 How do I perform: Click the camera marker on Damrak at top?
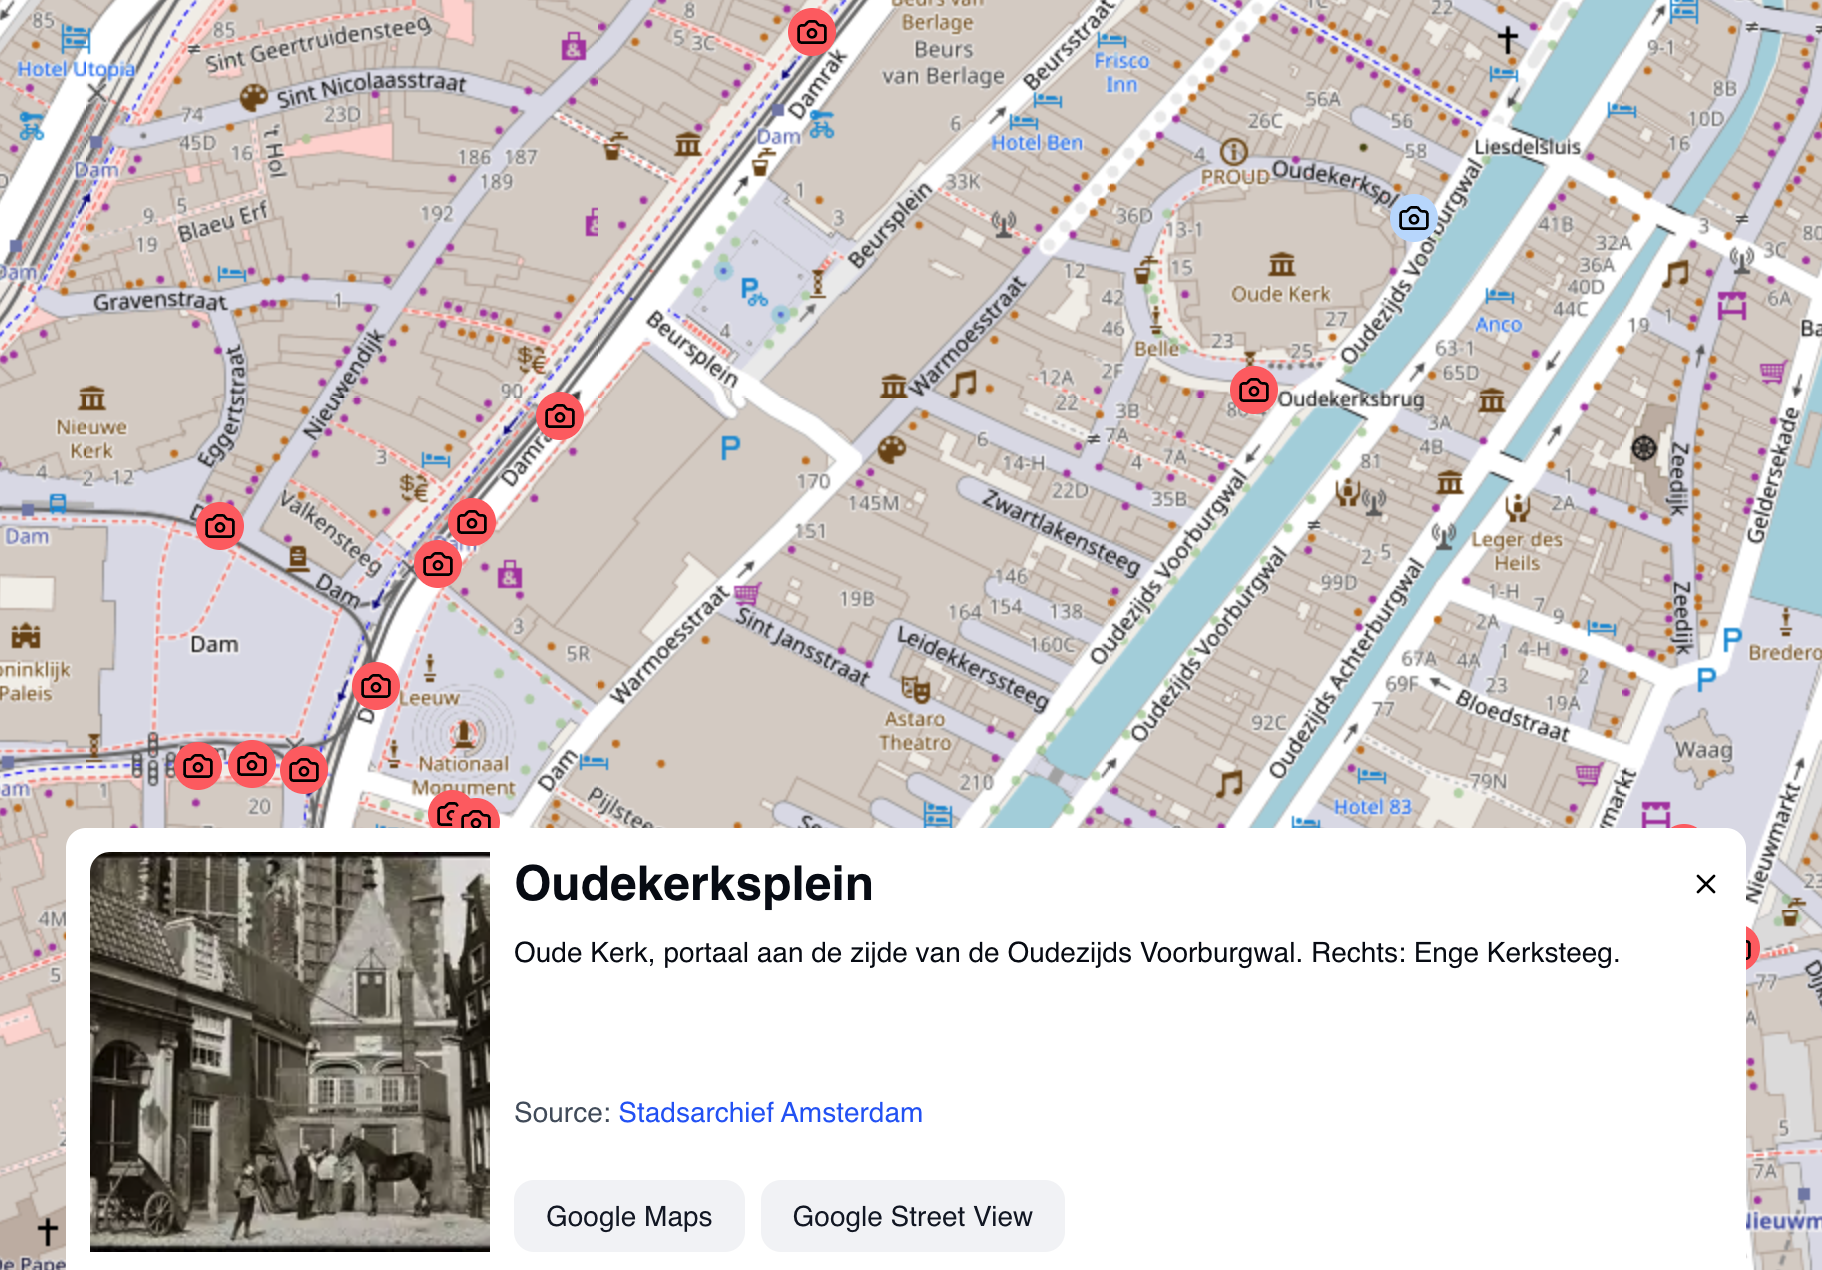811,31
